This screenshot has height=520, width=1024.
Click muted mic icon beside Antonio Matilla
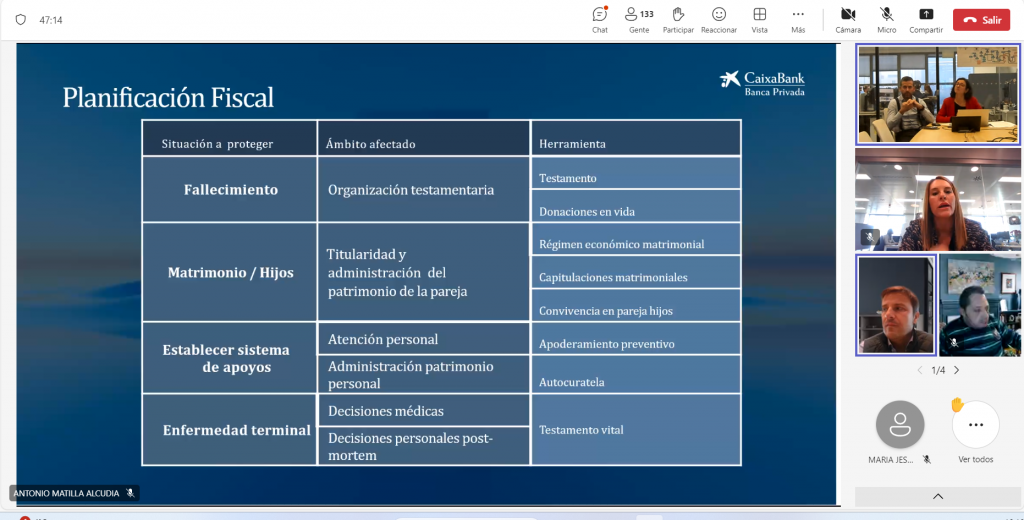[131, 493]
